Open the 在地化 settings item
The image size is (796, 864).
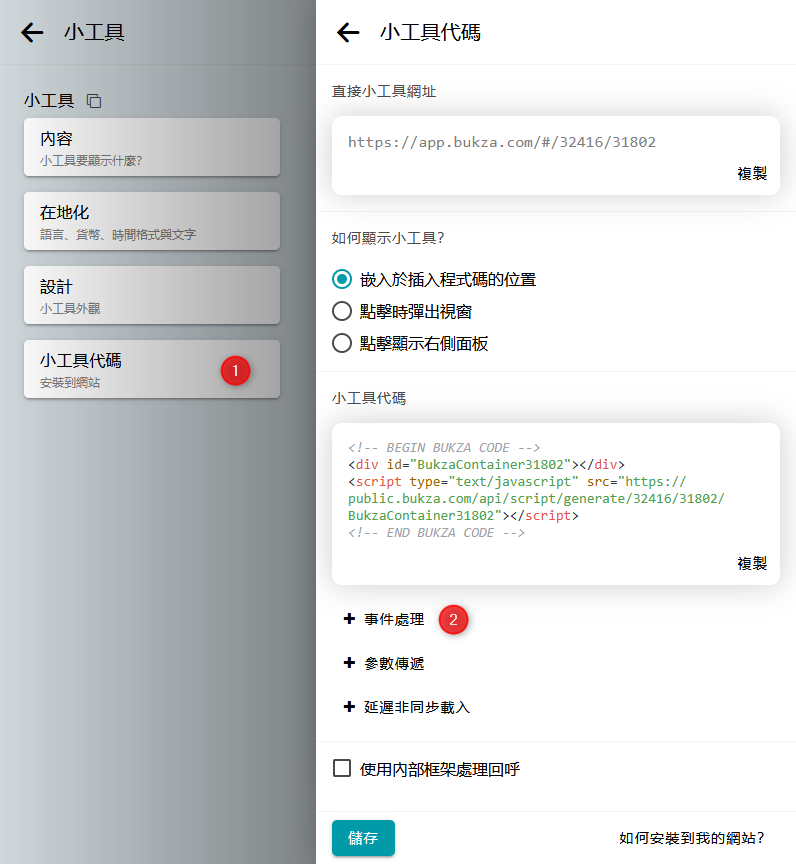pyautogui.click(x=152, y=221)
